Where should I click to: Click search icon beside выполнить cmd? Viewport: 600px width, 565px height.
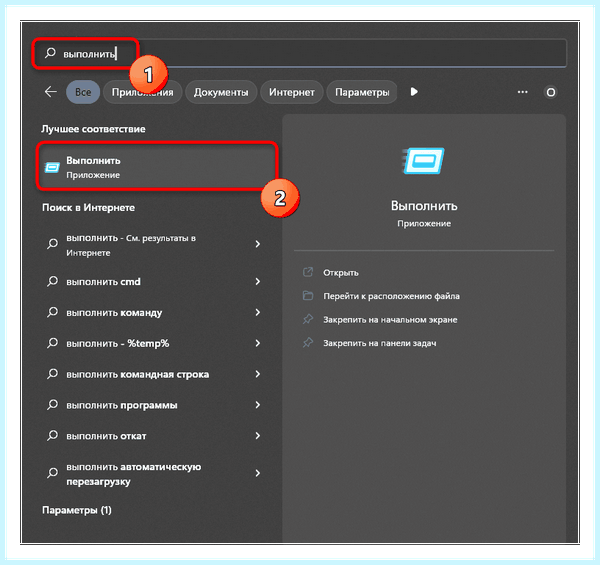52,282
